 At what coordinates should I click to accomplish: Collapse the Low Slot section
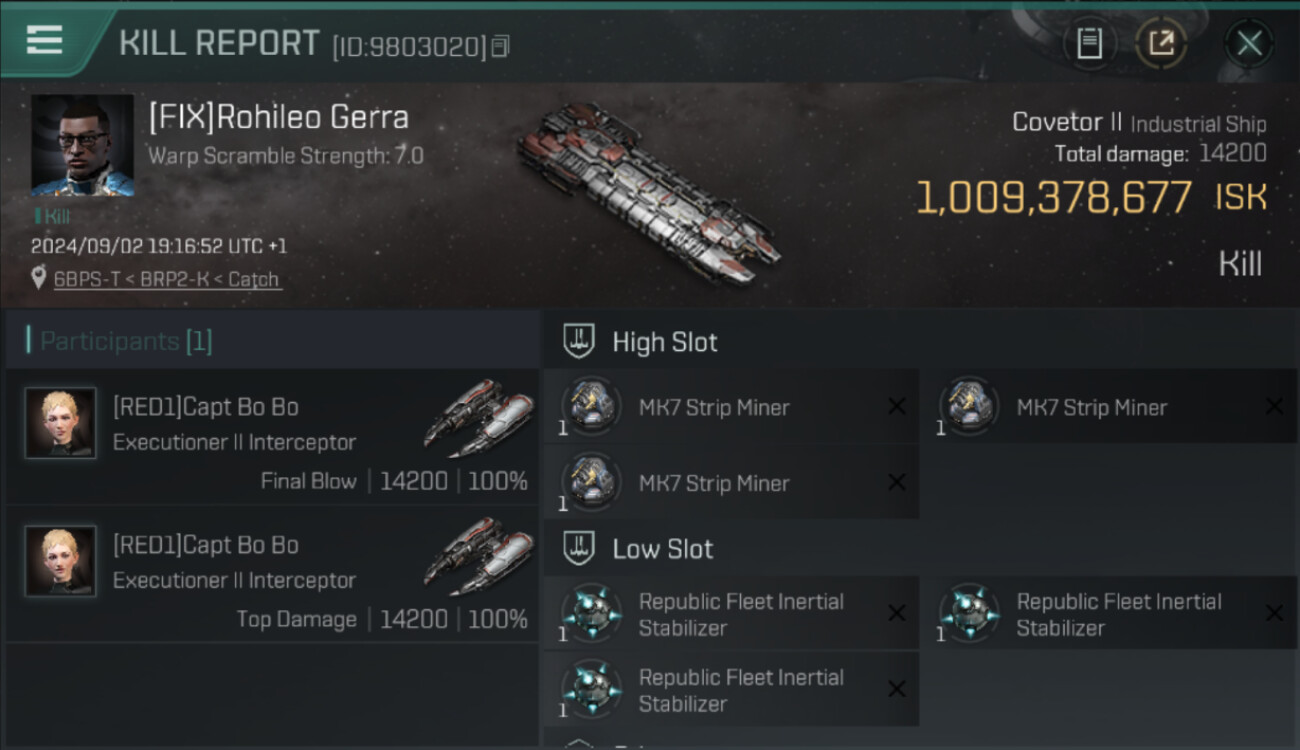coord(579,548)
